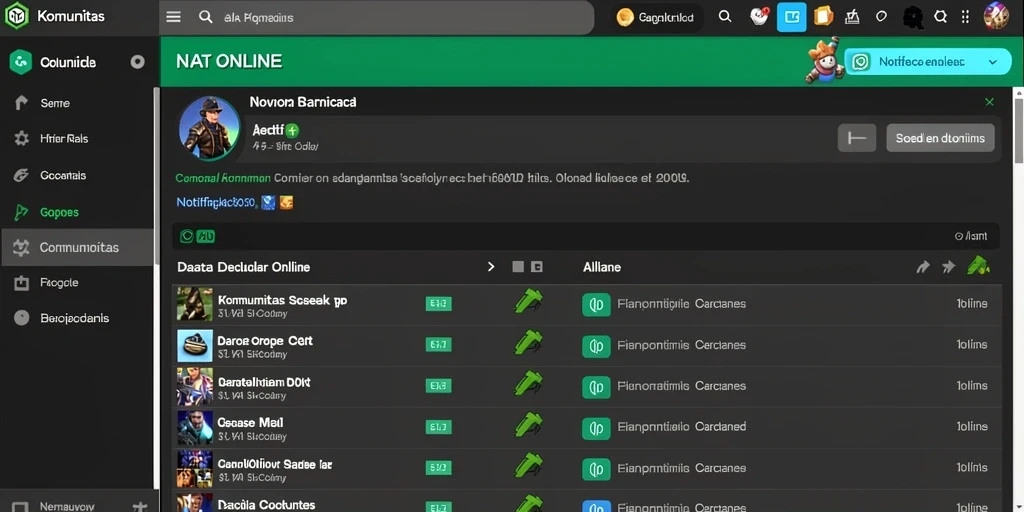Click the Canol/Oliout Sadse lar row title

coord(275,464)
